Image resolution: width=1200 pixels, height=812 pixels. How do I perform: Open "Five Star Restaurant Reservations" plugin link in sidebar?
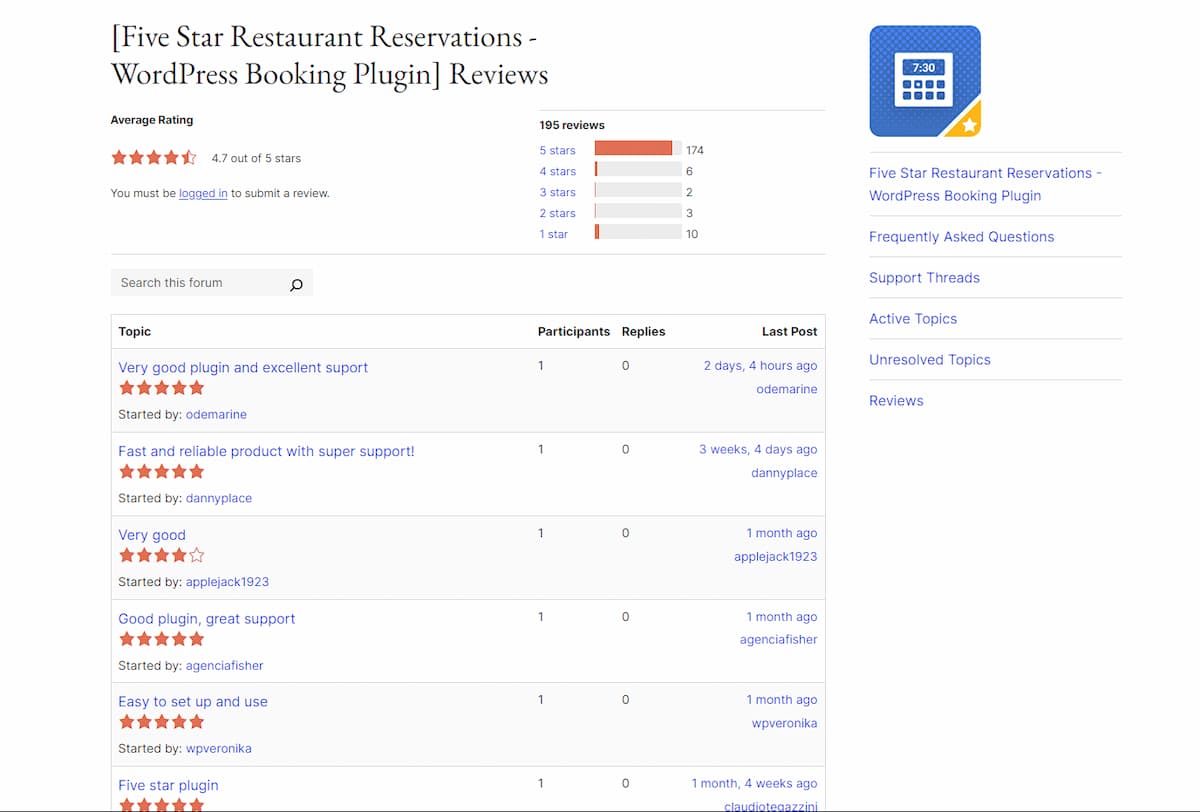985,184
